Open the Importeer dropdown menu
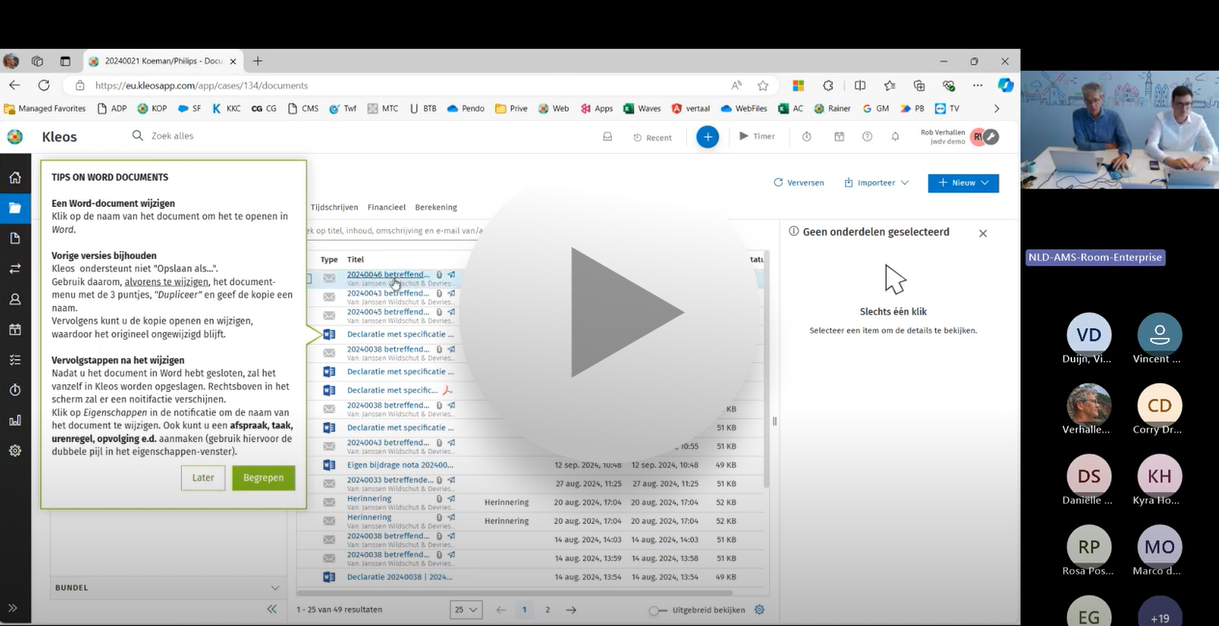 (876, 183)
